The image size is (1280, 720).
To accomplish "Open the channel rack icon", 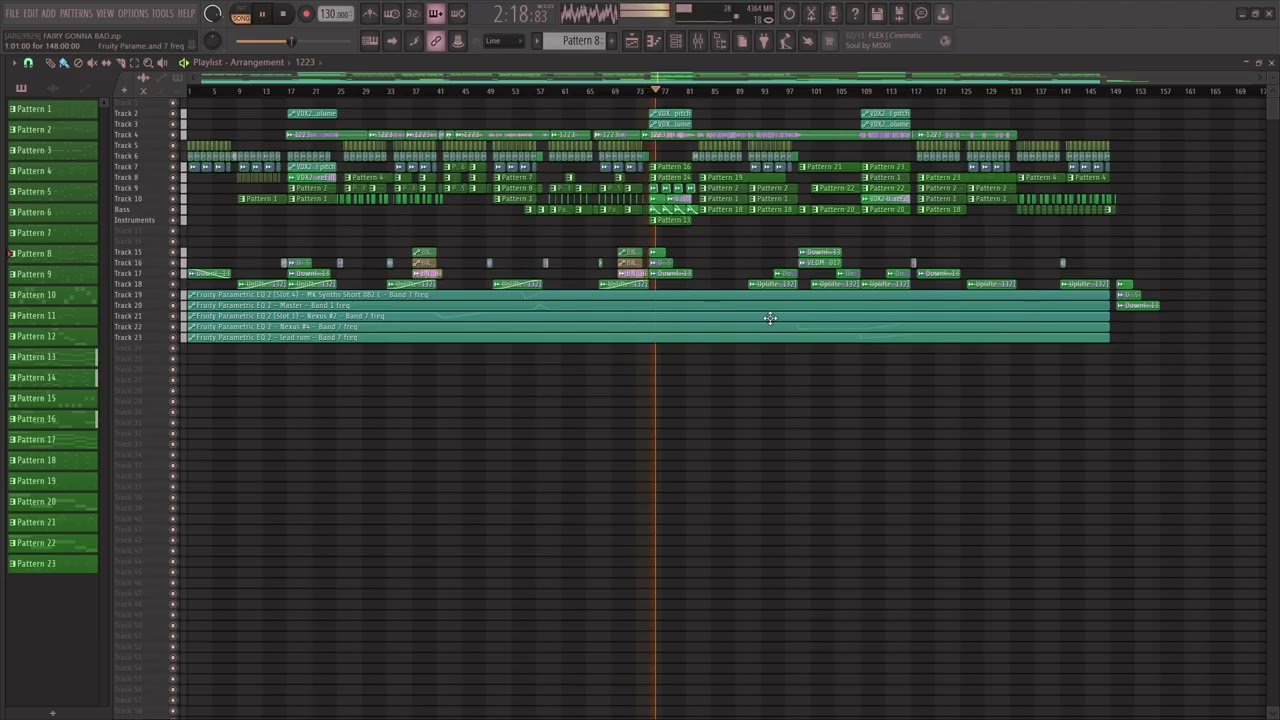I will coord(676,41).
